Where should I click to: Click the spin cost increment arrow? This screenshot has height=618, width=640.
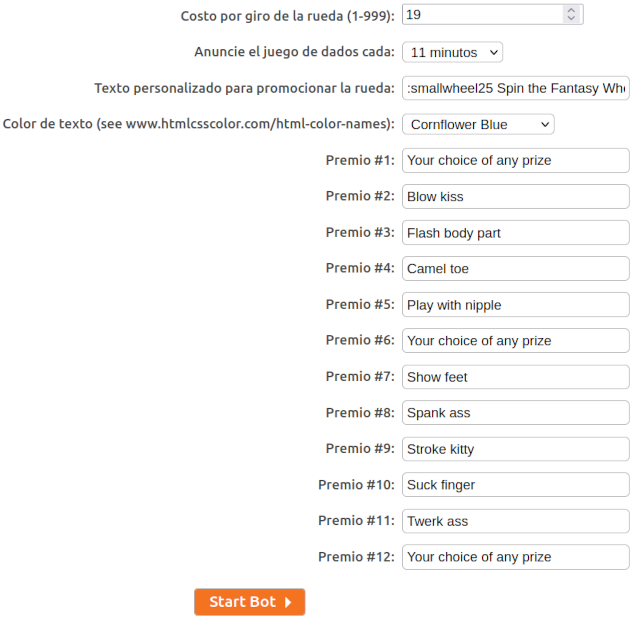coord(571,11)
